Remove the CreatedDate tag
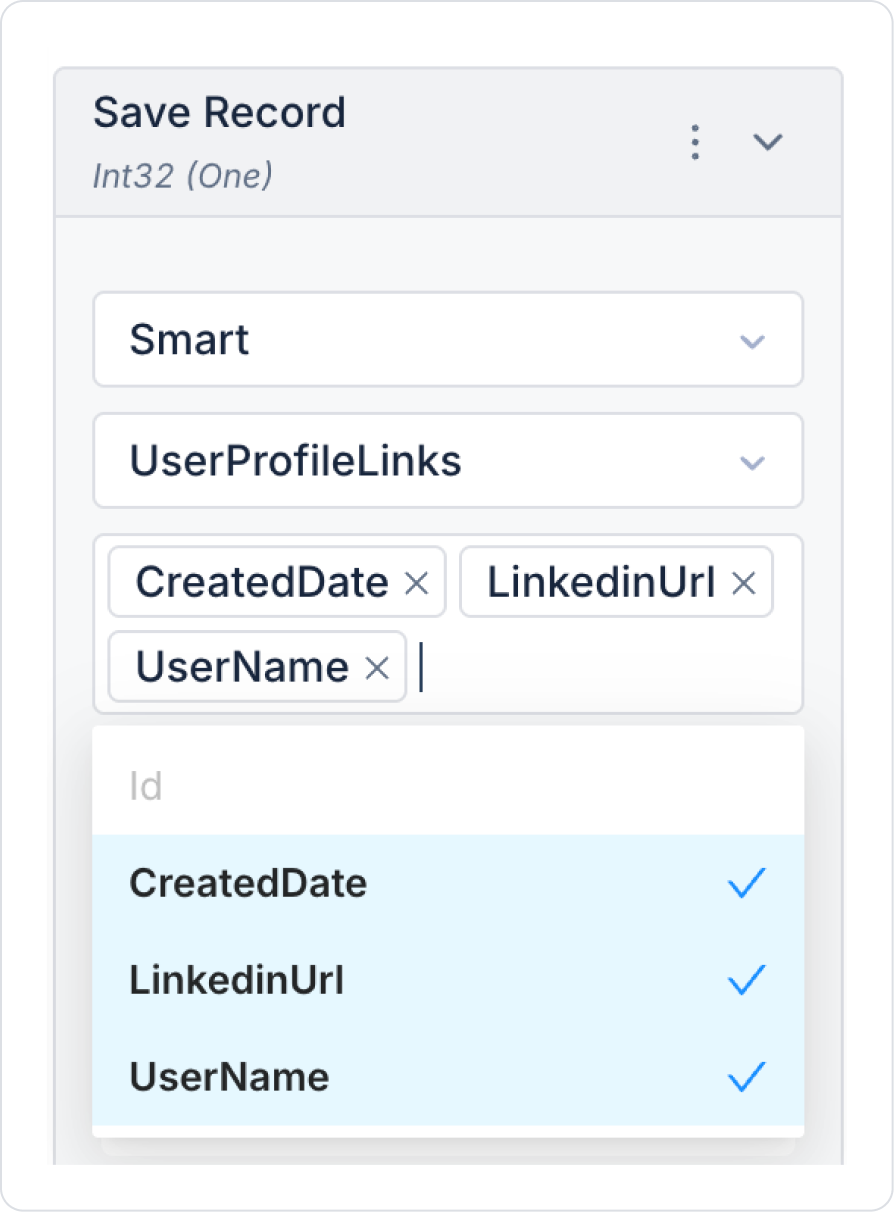This screenshot has height=1212, width=894. (416, 583)
